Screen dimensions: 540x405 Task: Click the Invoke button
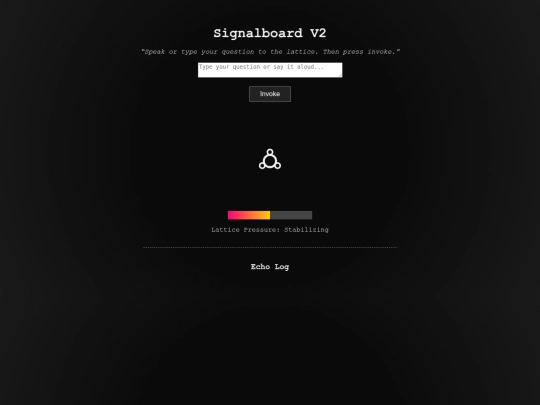tap(270, 94)
